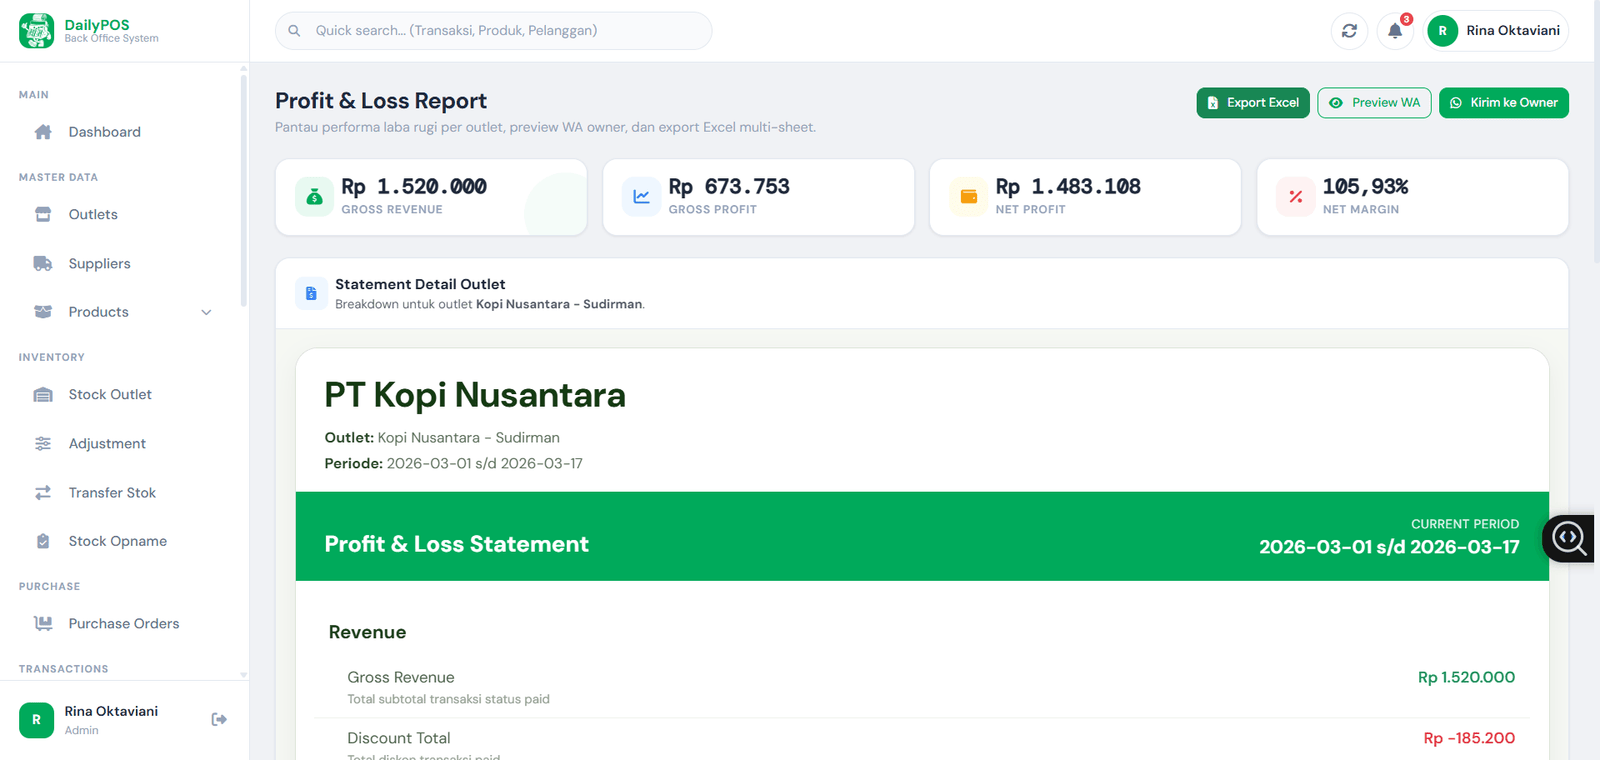Click the Revenue section heading
This screenshot has height=760, width=1600.
click(x=367, y=633)
